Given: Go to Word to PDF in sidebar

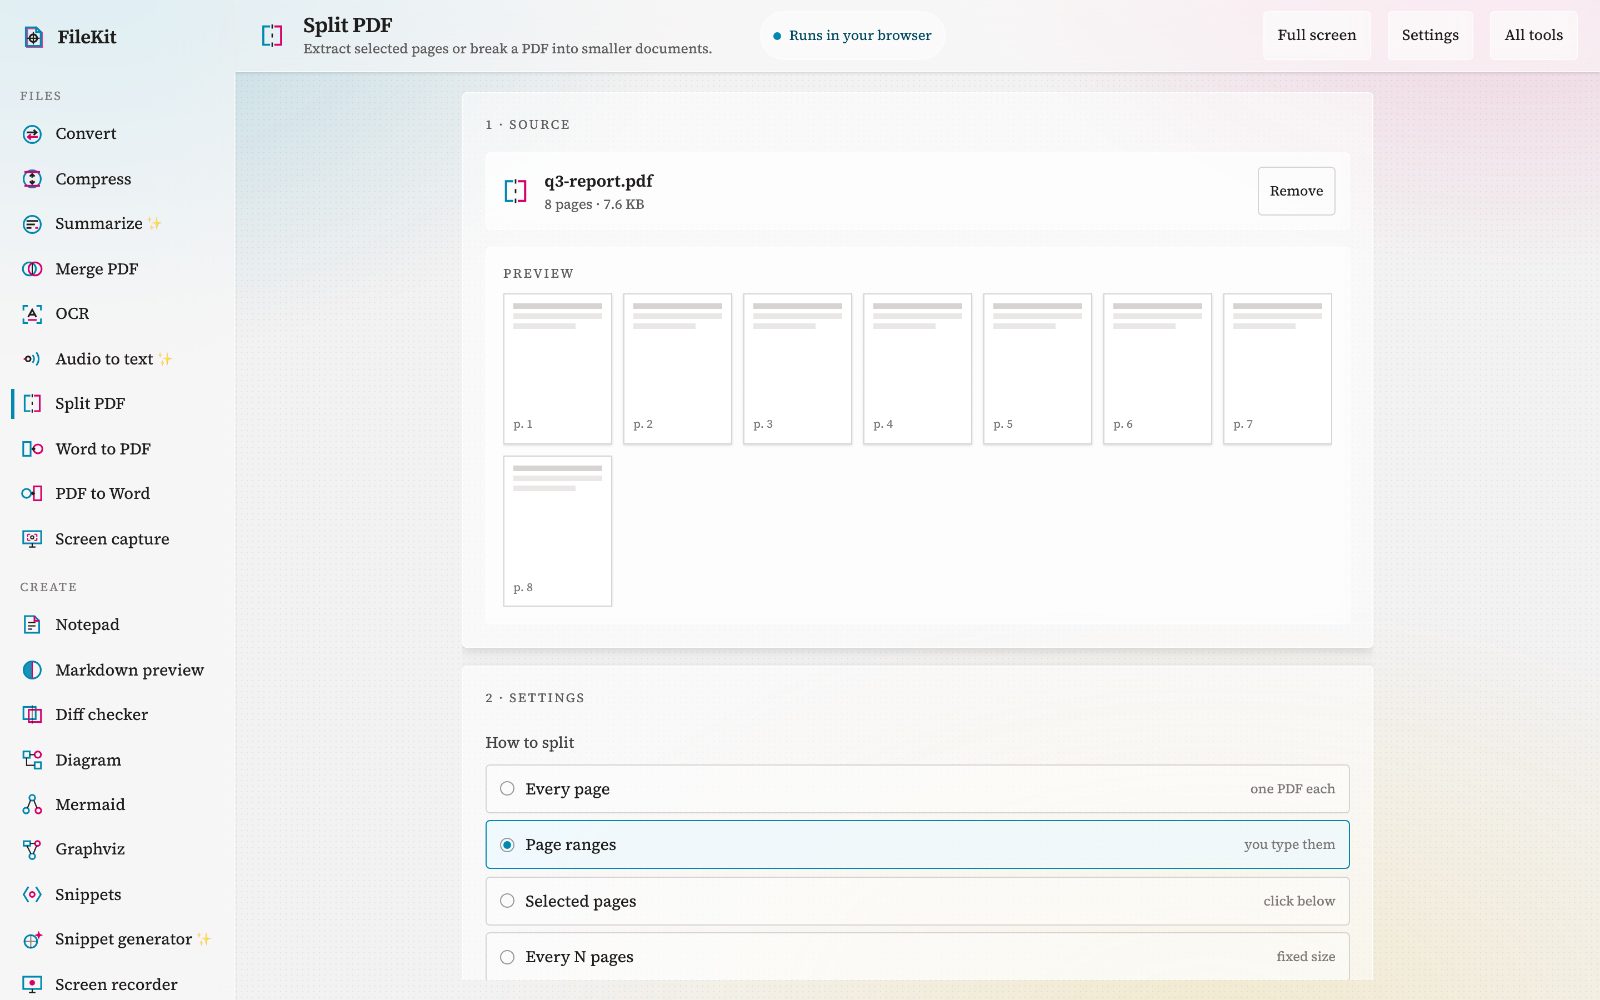Looking at the screenshot, I should click(118, 449).
